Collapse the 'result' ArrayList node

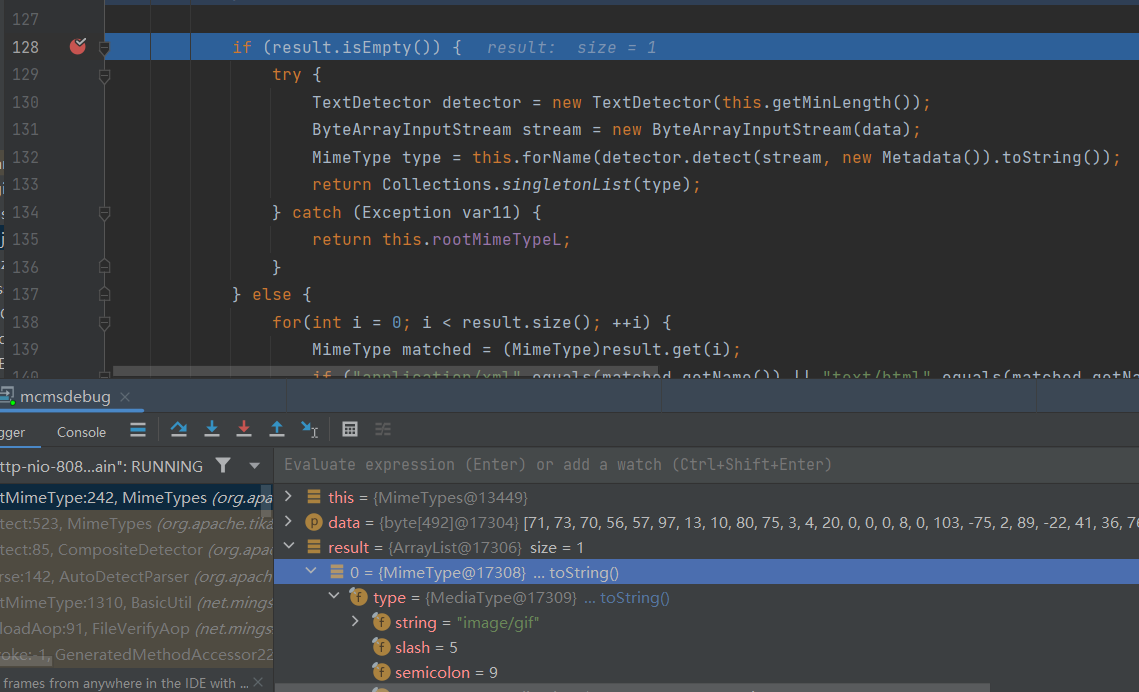pyautogui.click(x=288, y=547)
